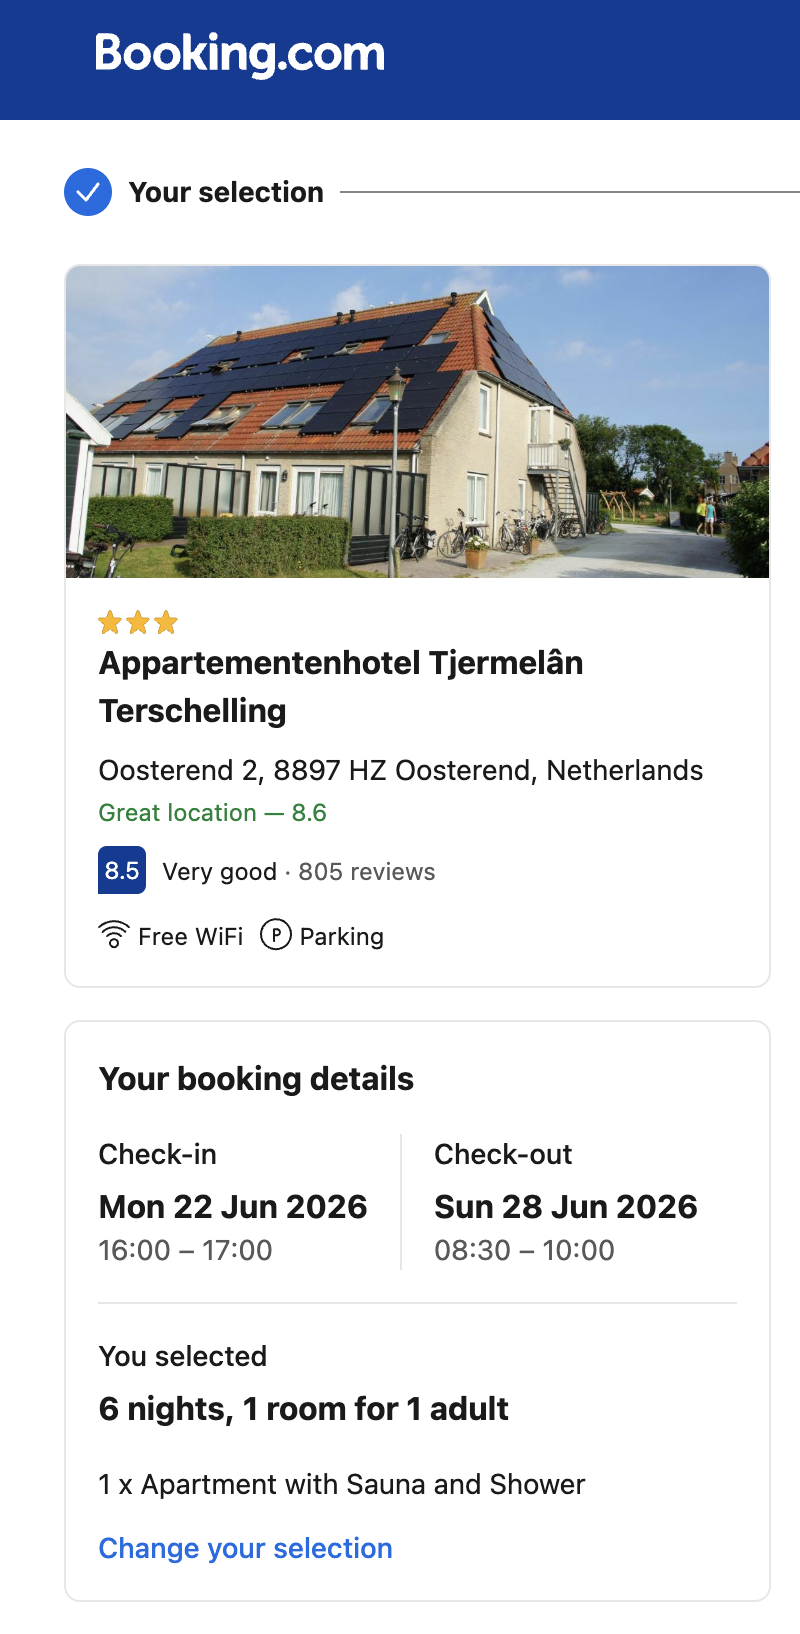Click the 805 reviews text

(367, 872)
